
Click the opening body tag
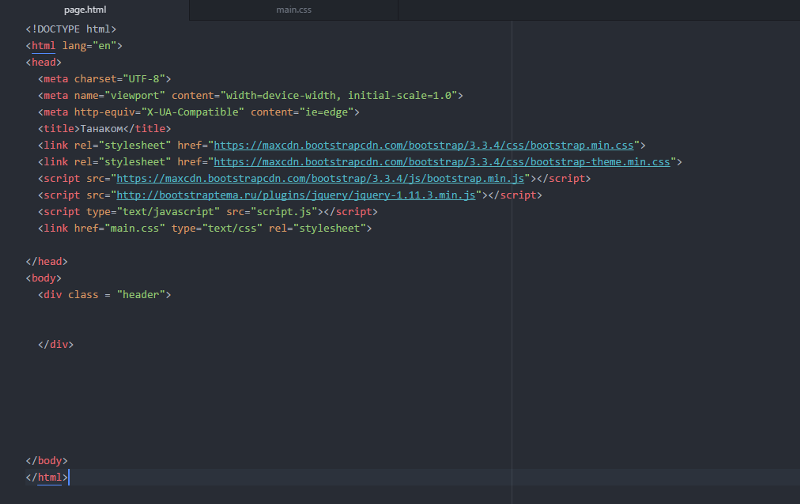click(x=43, y=278)
